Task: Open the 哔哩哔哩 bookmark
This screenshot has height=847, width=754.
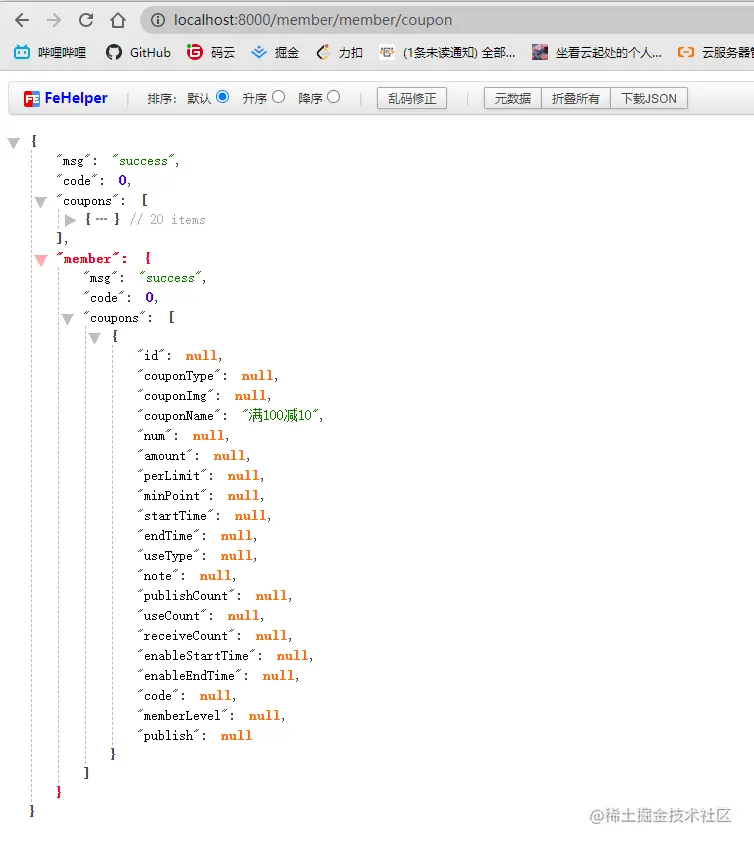Action: 50,52
